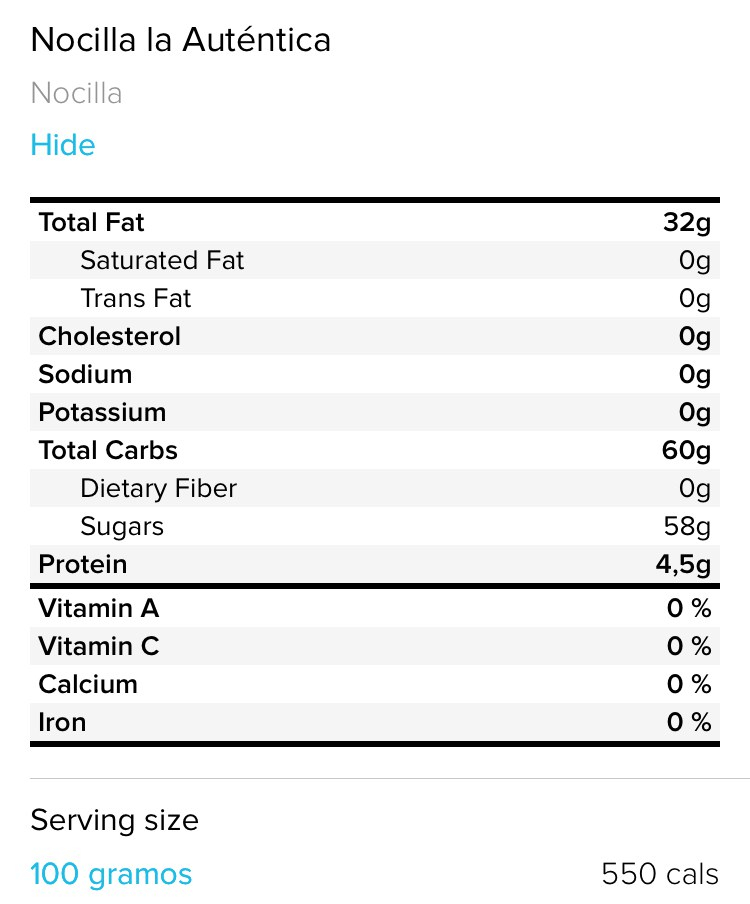Tap the Trans Fat row
The width and height of the screenshot is (750, 904).
tap(374, 298)
